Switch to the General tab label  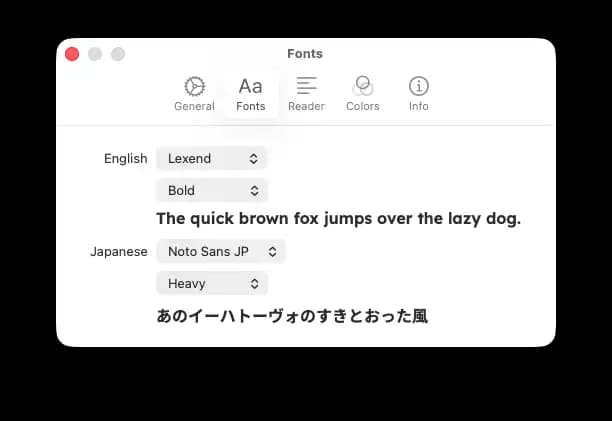[194, 106]
